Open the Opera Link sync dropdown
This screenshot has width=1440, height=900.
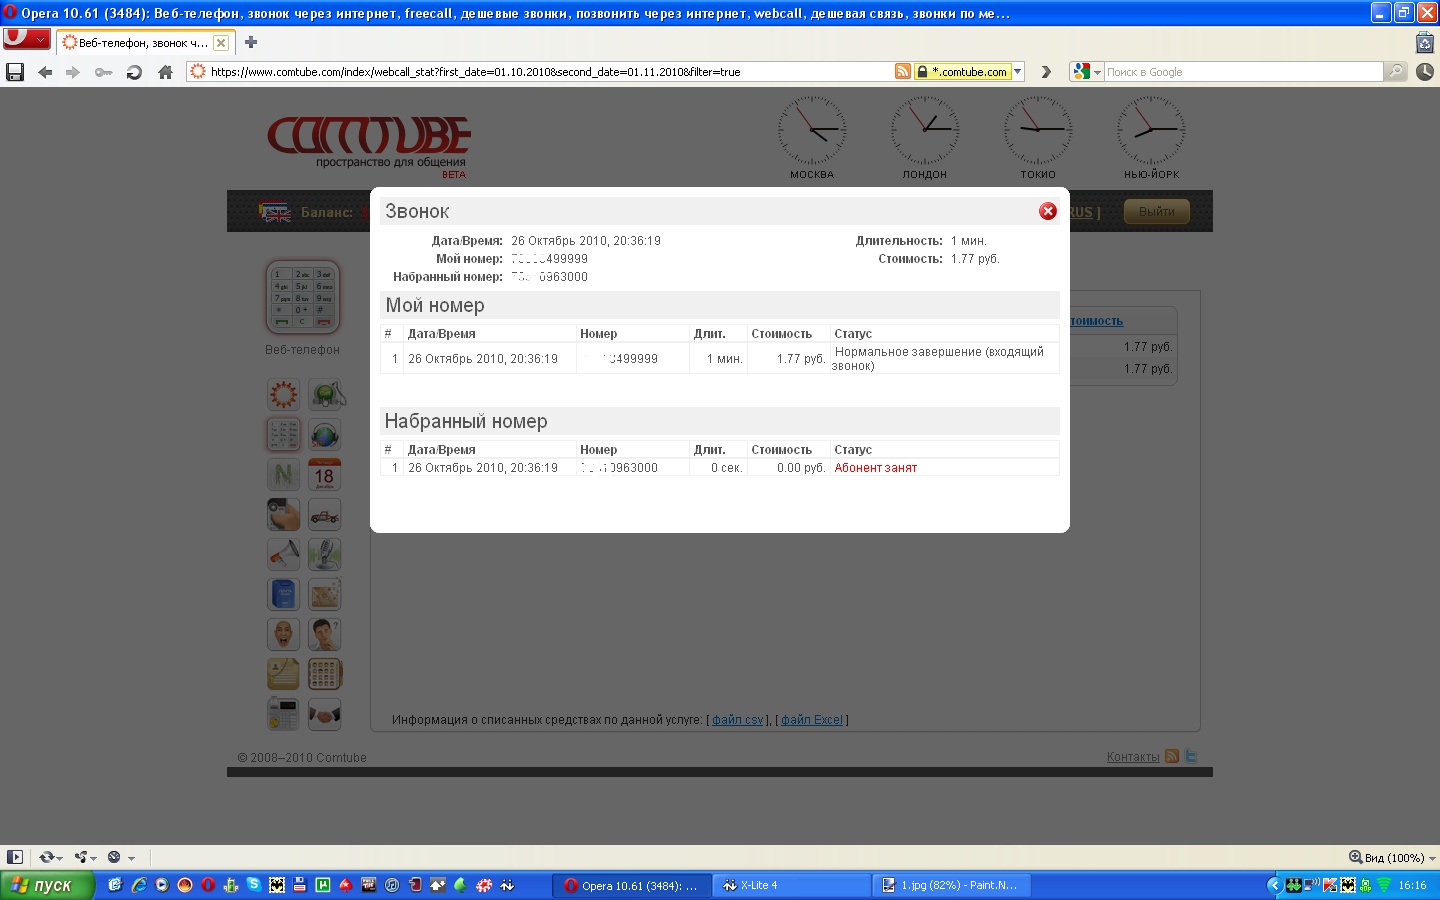pos(50,857)
